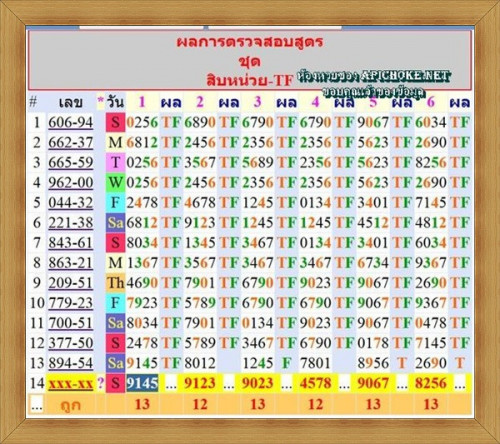500x444 pixels.
Task: Click the yellow 4578 prediction cell
Action: (315, 383)
